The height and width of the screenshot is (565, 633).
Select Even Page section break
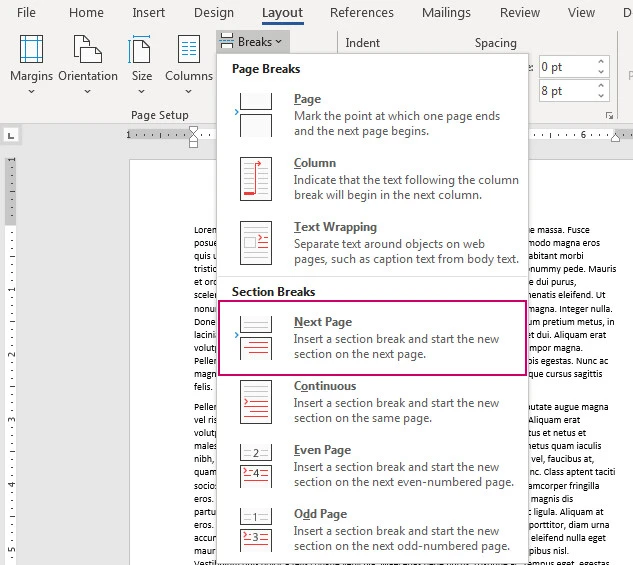(x=372, y=466)
